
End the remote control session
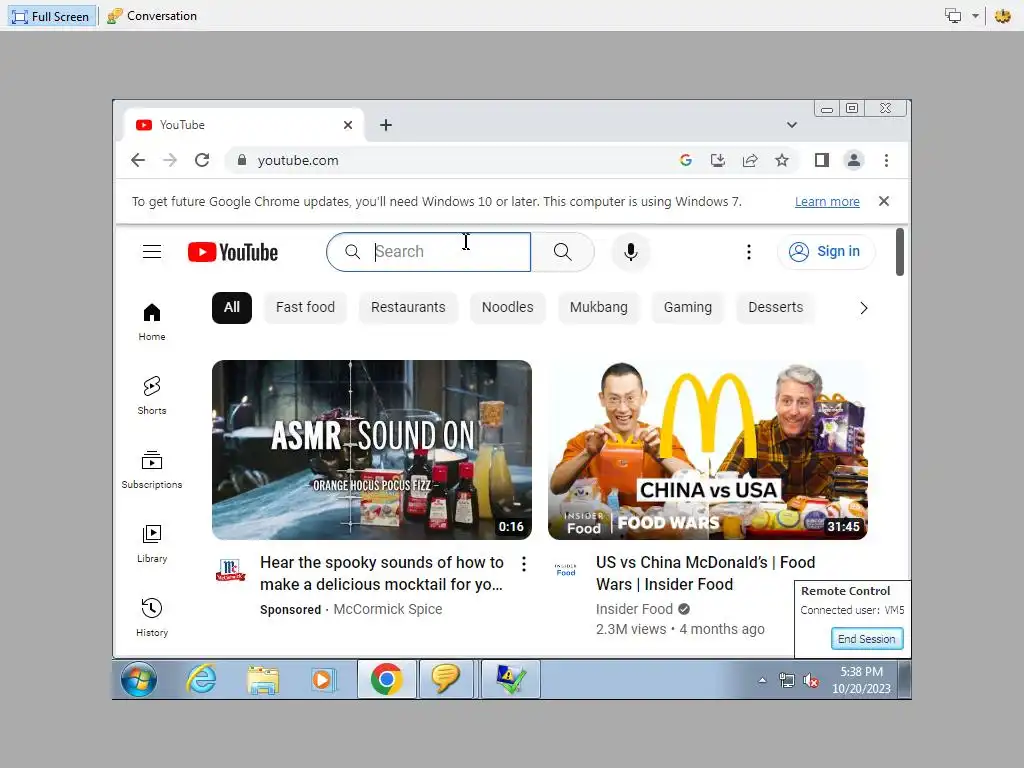[867, 639]
